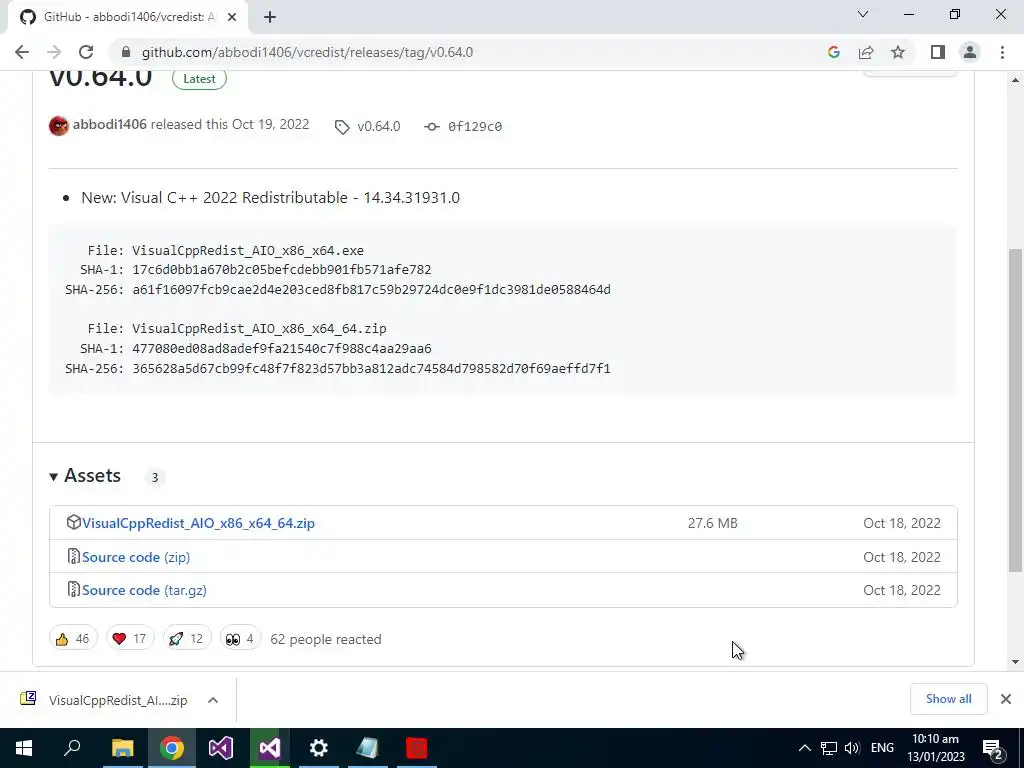Image resolution: width=1024 pixels, height=768 pixels.
Task: Open Windows taskbar search
Action: point(73,748)
